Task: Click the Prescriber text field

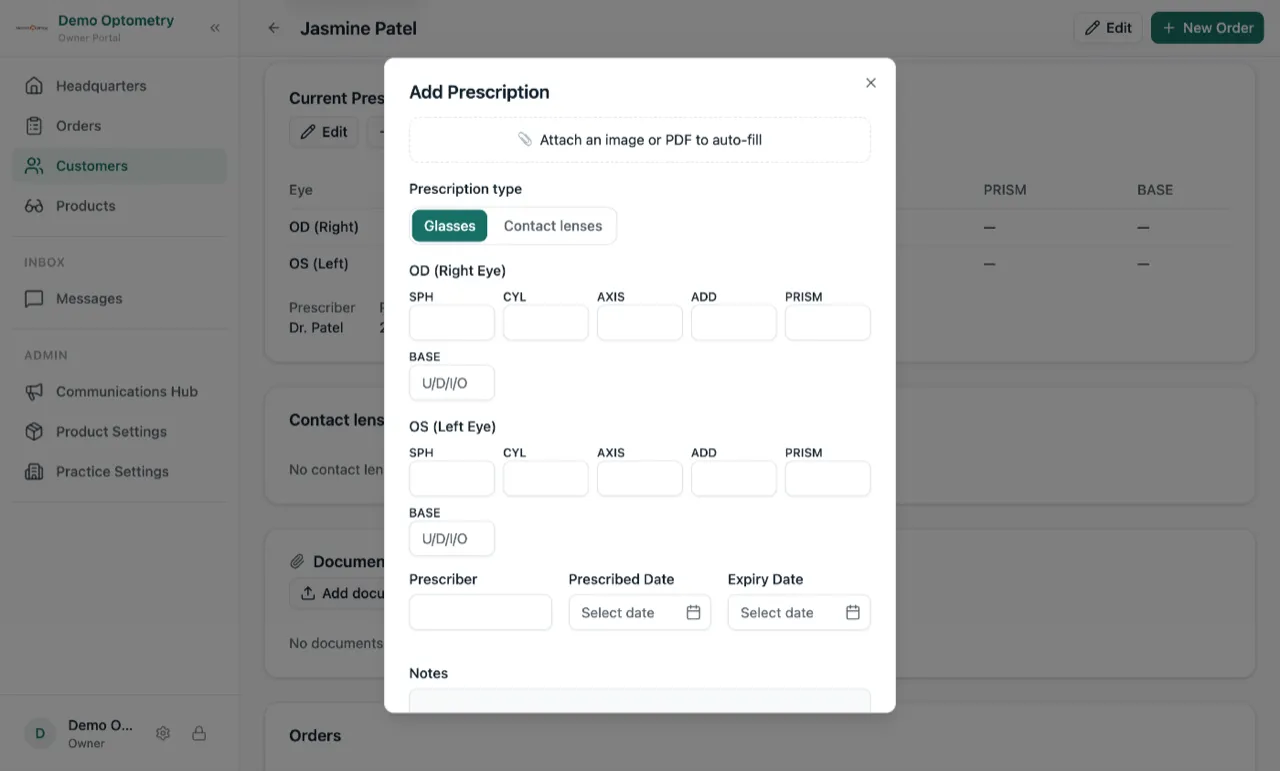Action: [x=481, y=613]
